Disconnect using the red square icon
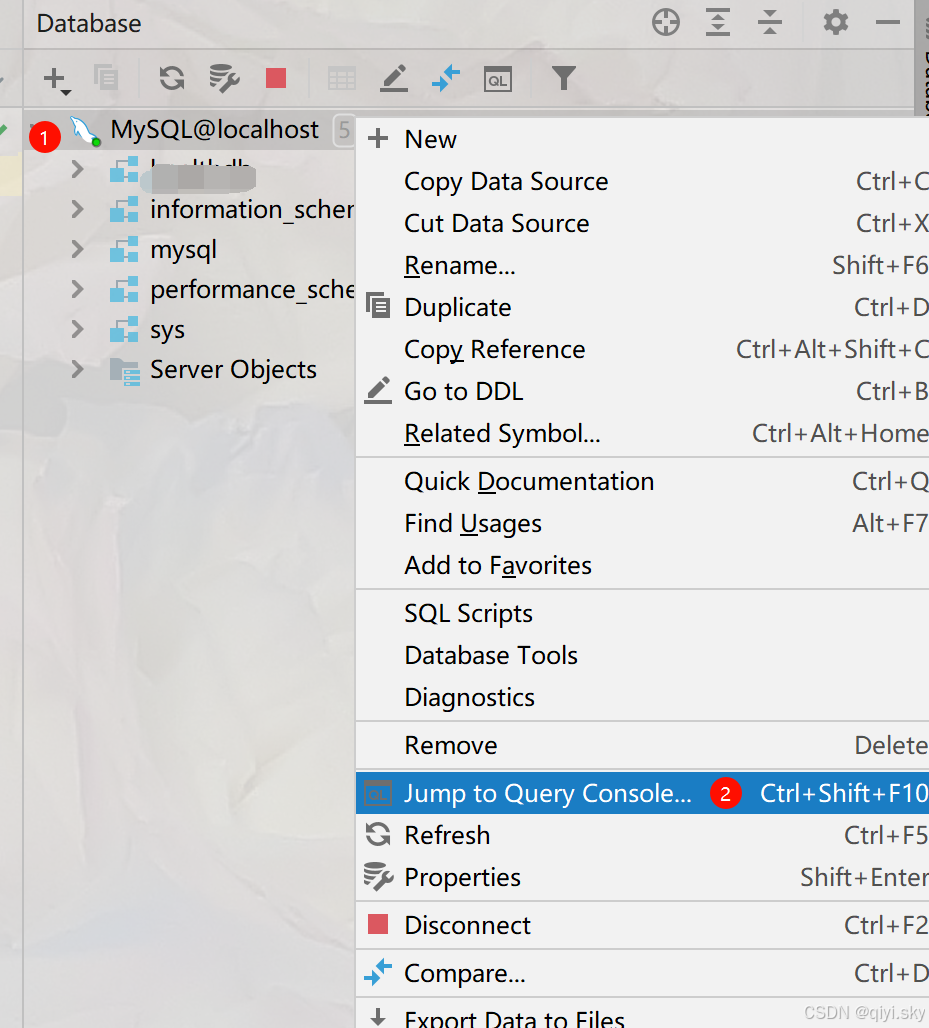The height and width of the screenshot is (1028, 929). click(276, 78)
